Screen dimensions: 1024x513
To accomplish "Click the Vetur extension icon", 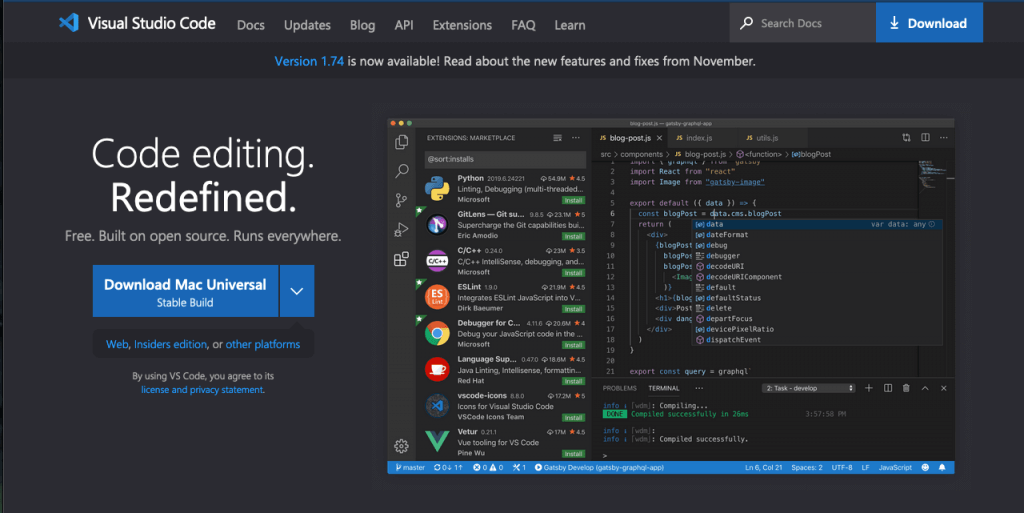I will [x=437, y=442].
